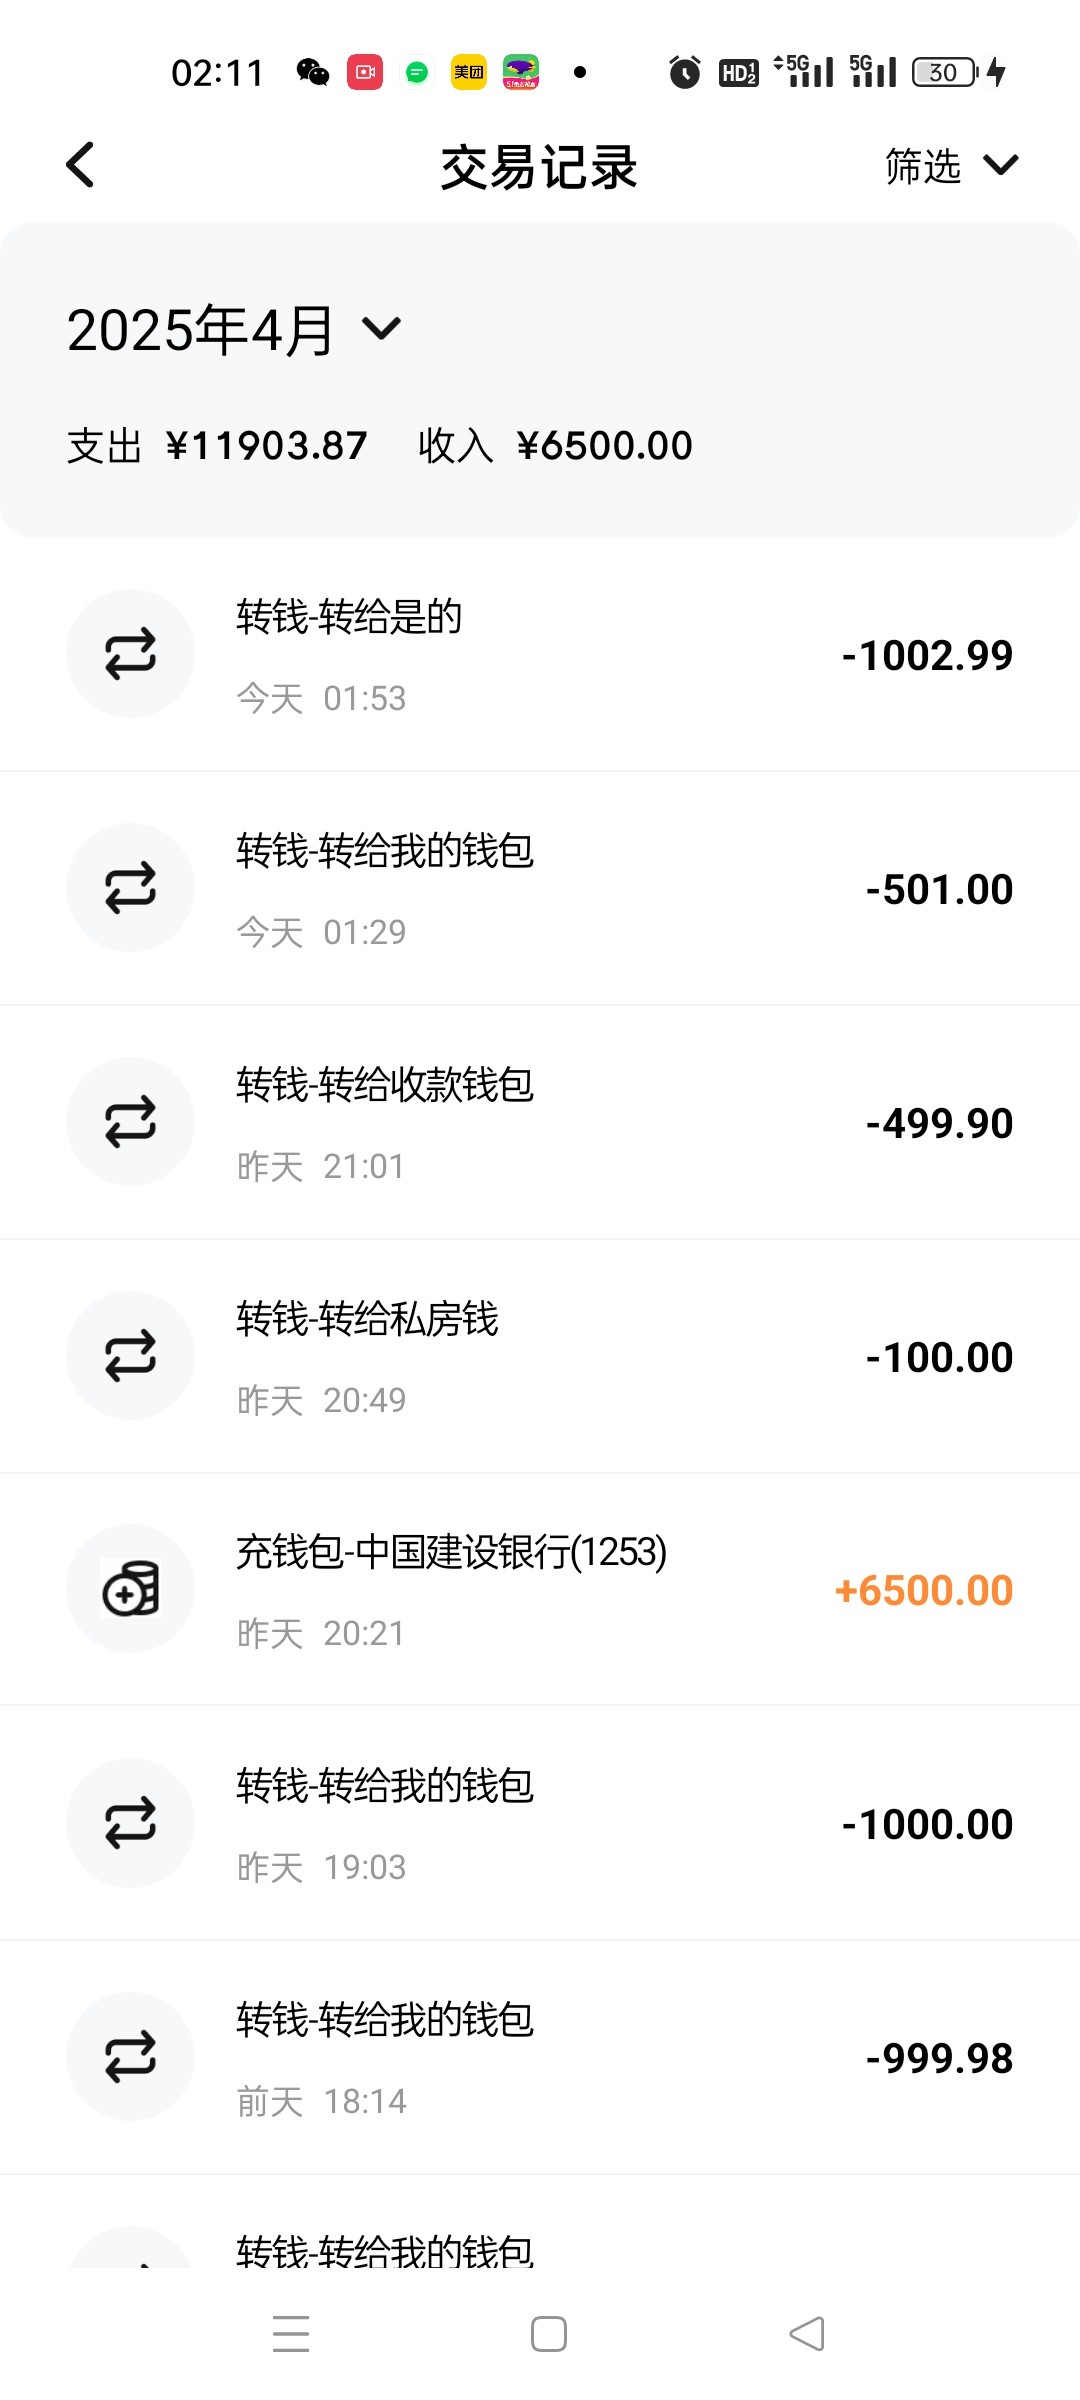Tap the chevron beside 筛选
Screen dimensions: 1080x2400
pos(1000,165)
